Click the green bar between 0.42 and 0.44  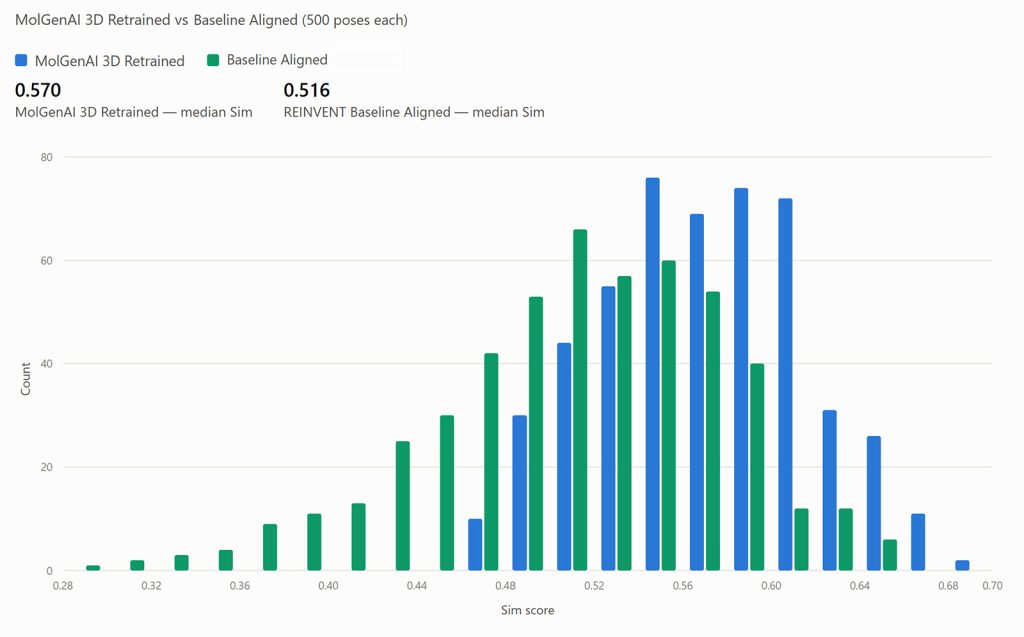(x=403, y=506)
